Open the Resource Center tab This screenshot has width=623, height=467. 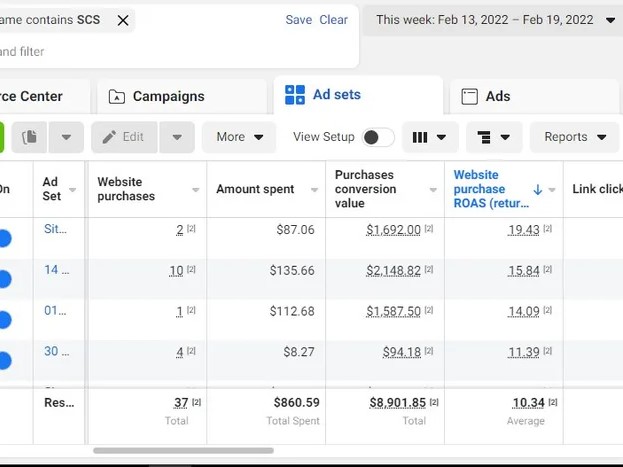point(44,96)
